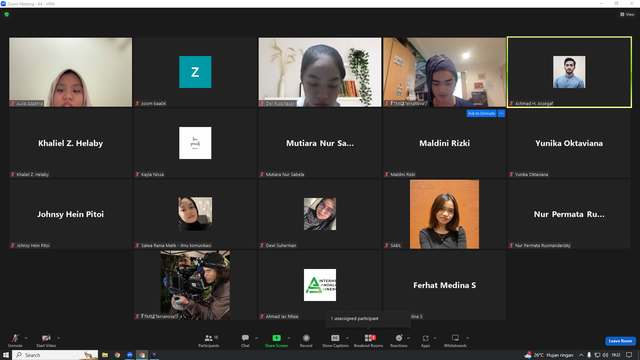640x360 pixels.
Task: Open the Windows Start menu
Action: point(6,355)
